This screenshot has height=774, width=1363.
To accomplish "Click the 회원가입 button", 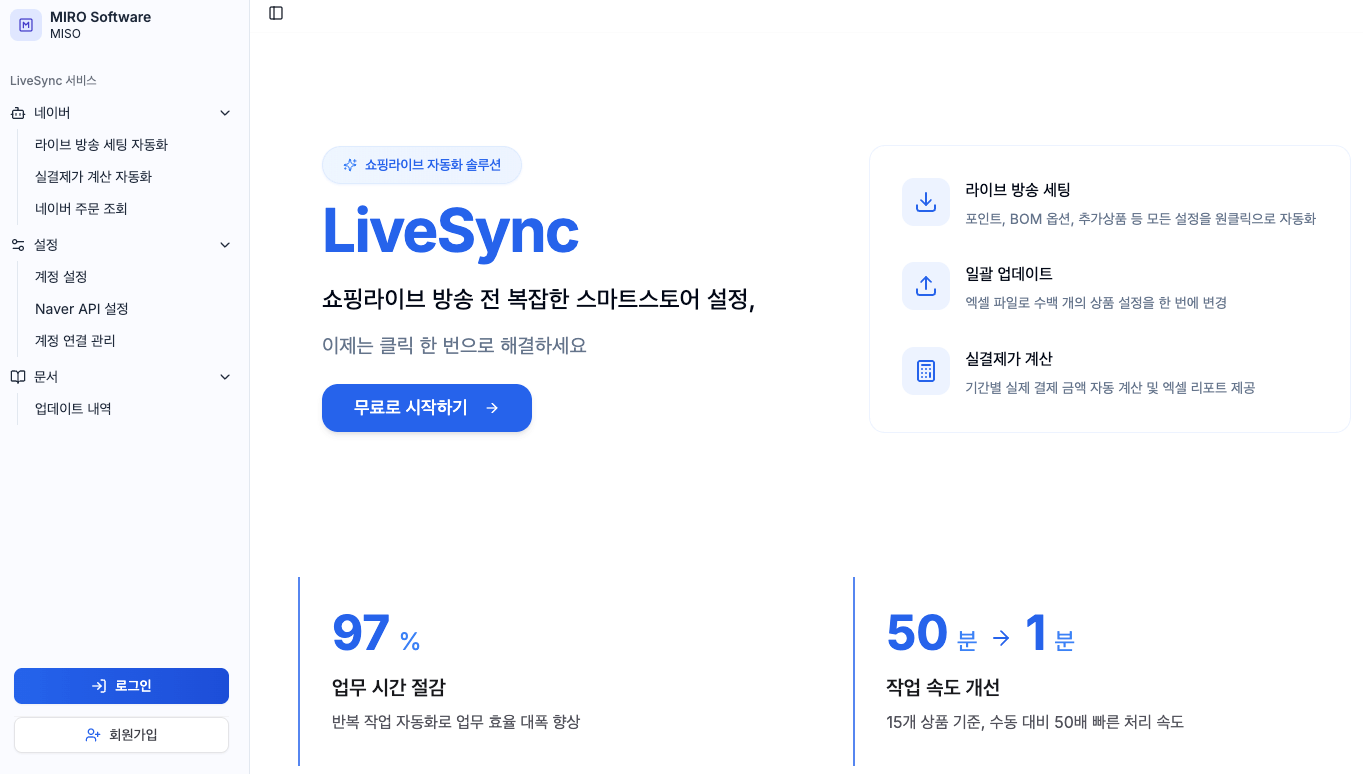I will [x=121, y=735].
